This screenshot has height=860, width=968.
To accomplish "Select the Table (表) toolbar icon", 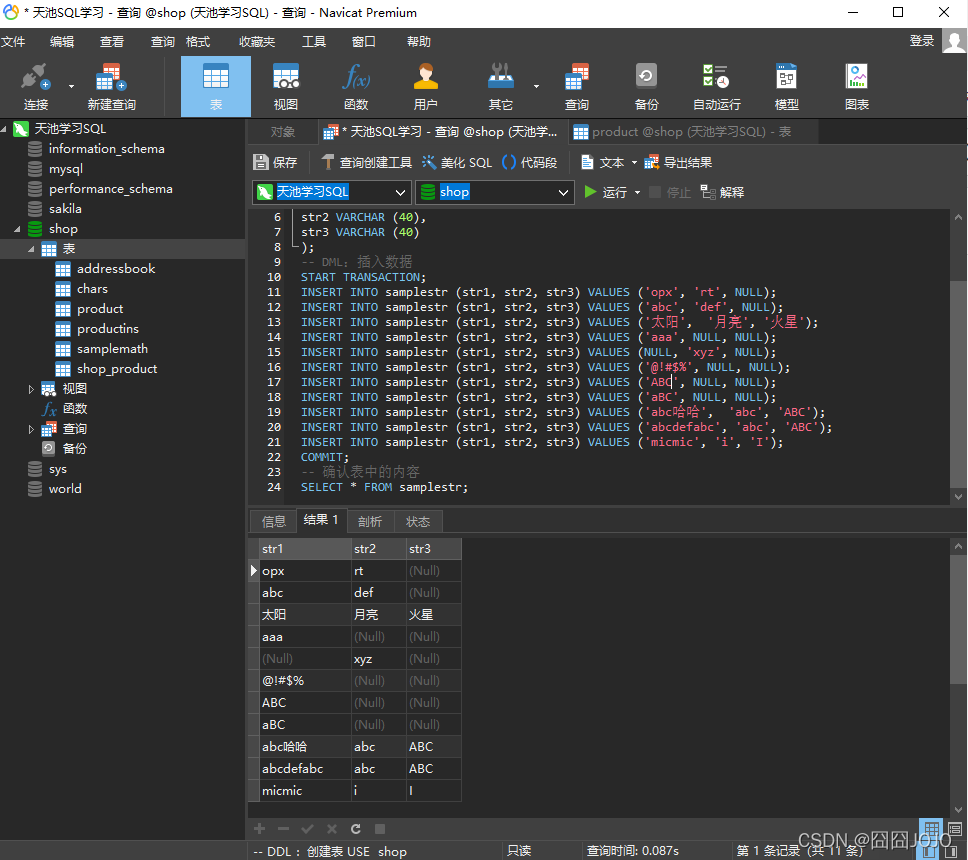I will click(216, 86).
